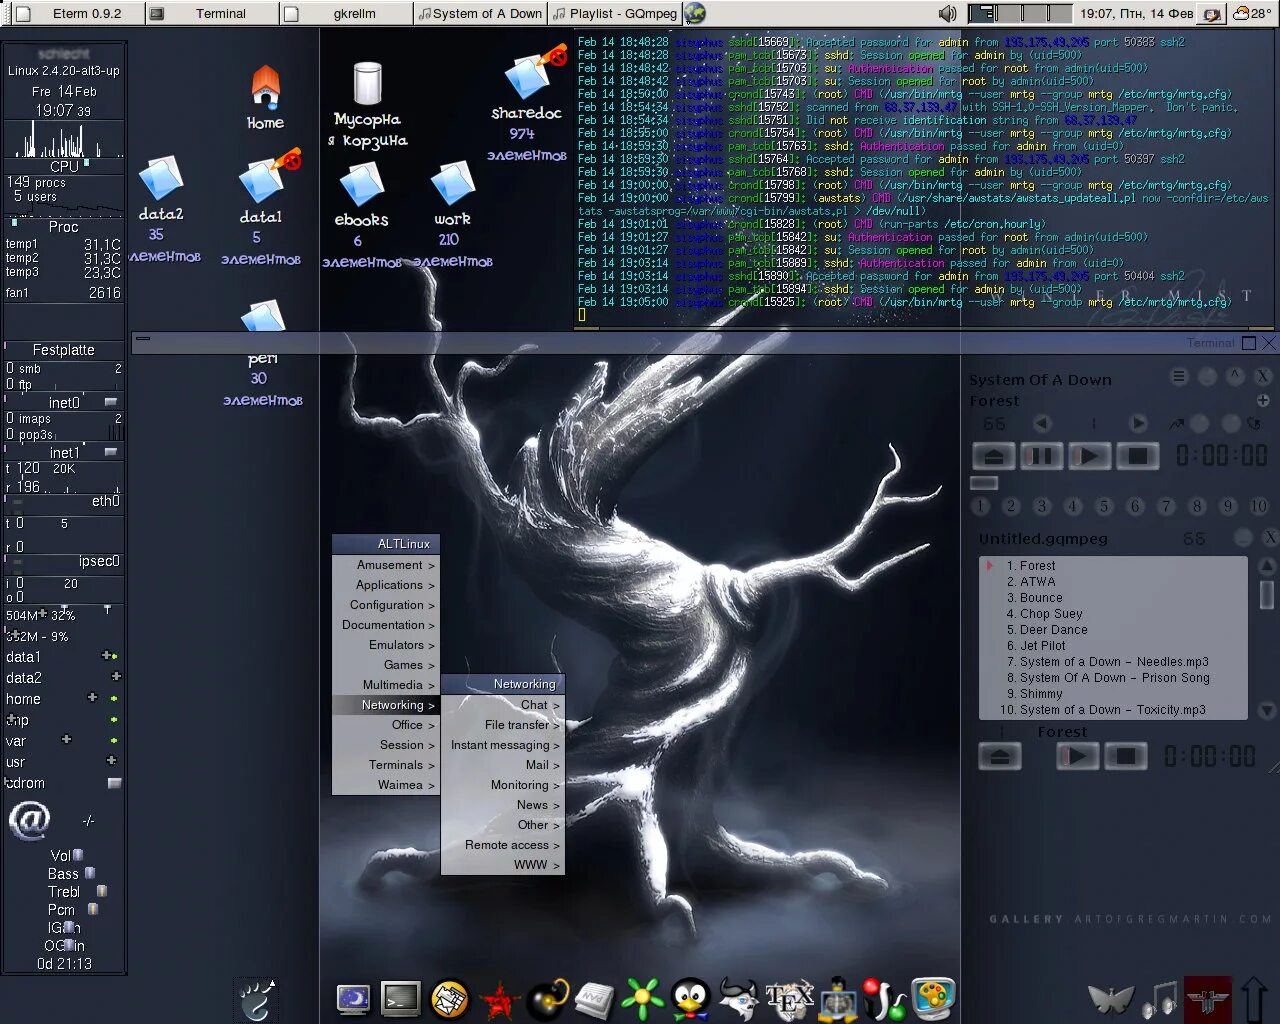This screenshot has height=1024, width=1280.
Task: Switch to gkrellm taskbar button
Action: click(x=345, y=13)
